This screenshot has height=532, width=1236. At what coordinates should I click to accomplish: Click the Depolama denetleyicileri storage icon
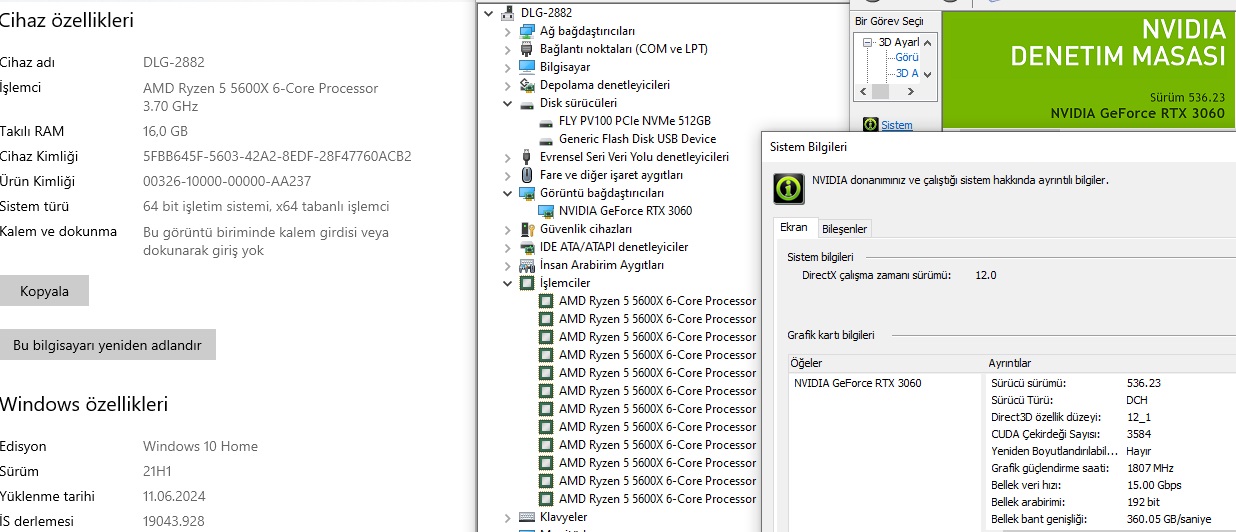click(x=527, y=85)
